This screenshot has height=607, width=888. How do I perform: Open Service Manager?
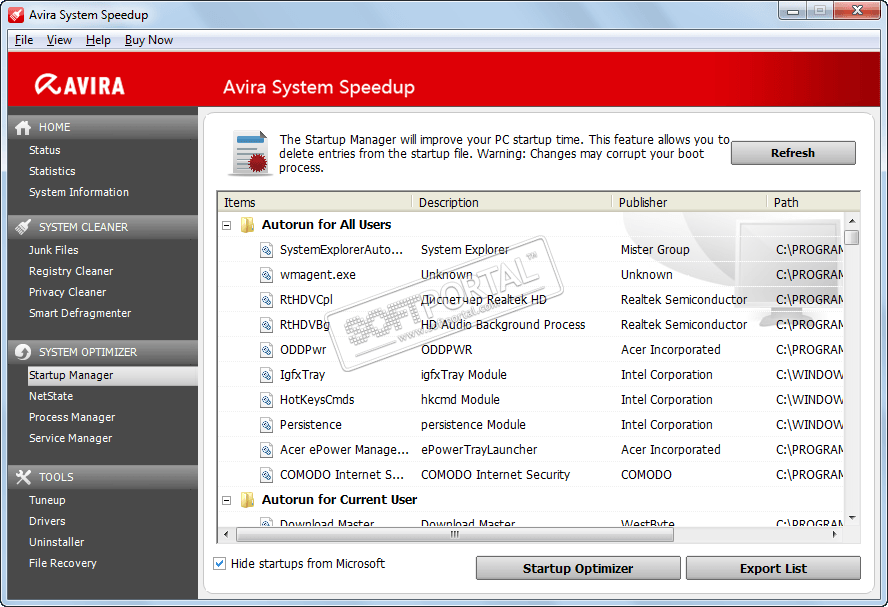coord(70,438)
